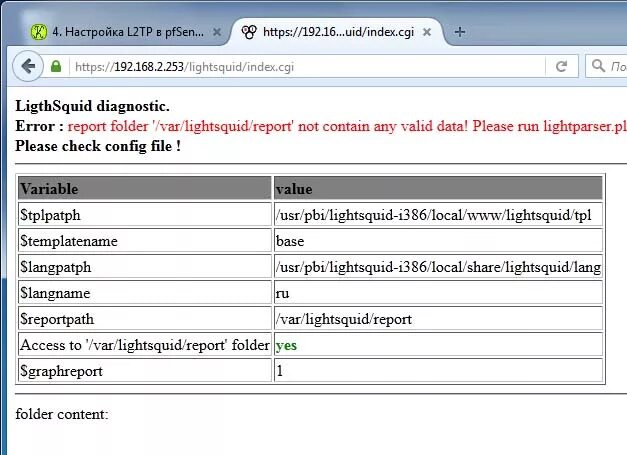Reload the page with the refresh icon
Screen dimensions: 627x455
tap(562, 66)
